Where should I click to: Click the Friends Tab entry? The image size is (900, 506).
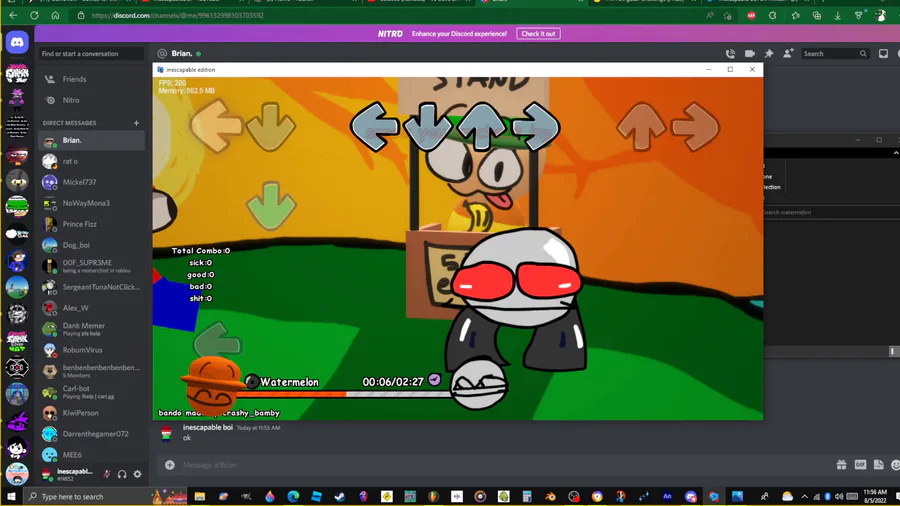coord(91,79)
